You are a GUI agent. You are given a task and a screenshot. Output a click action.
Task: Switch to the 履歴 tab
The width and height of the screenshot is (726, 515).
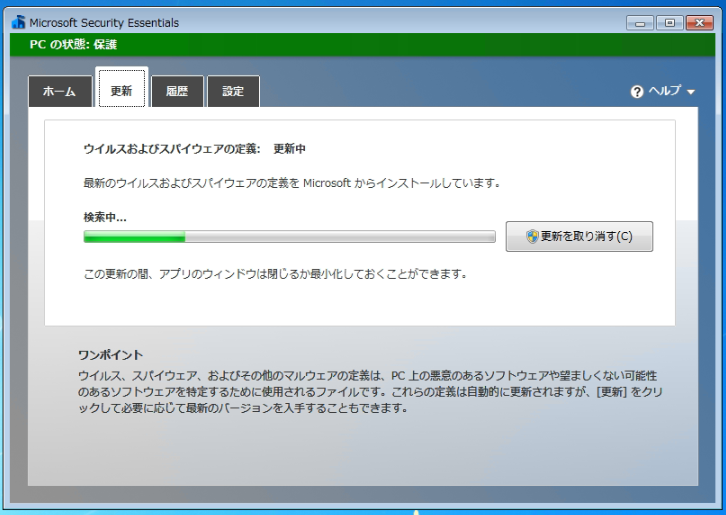[177, 91]
